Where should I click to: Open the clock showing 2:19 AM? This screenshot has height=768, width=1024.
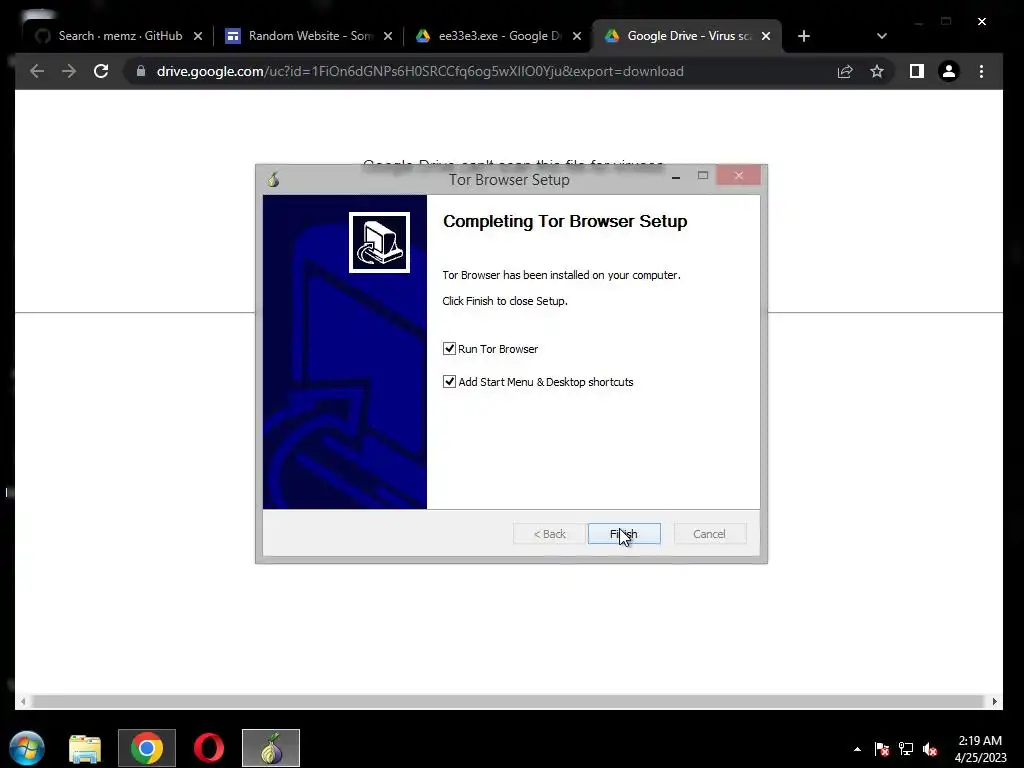point(980,749)
